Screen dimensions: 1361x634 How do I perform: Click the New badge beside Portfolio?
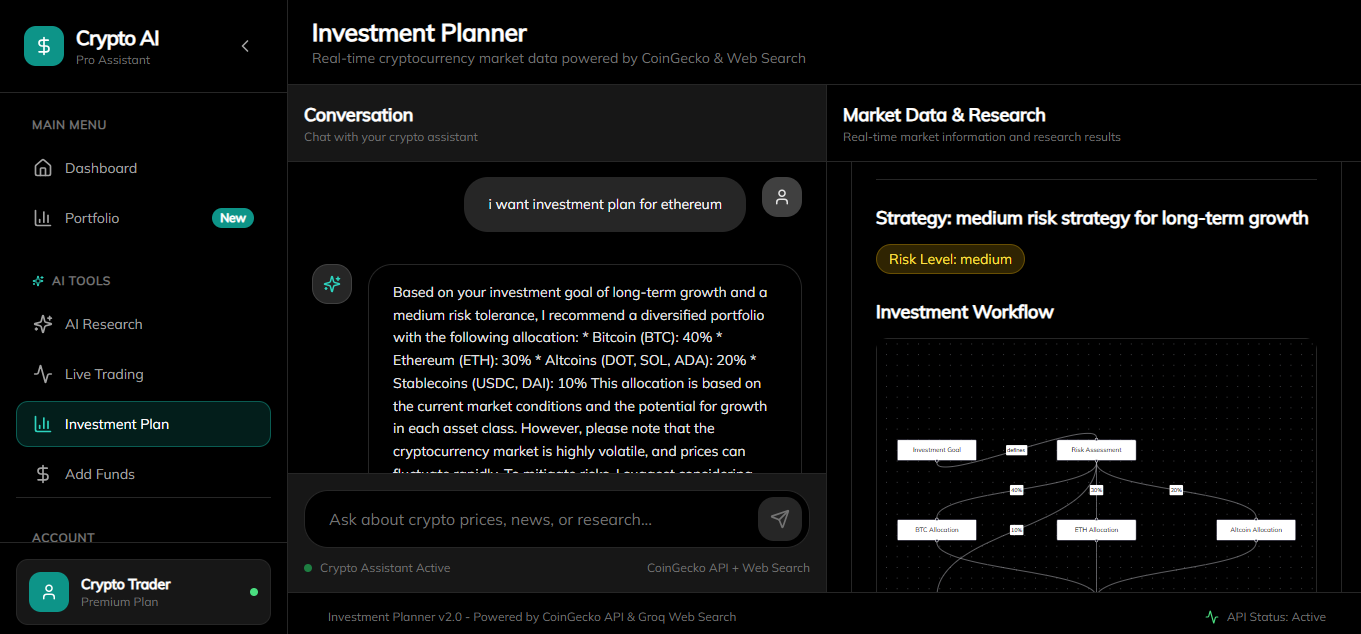pos(233,218)
